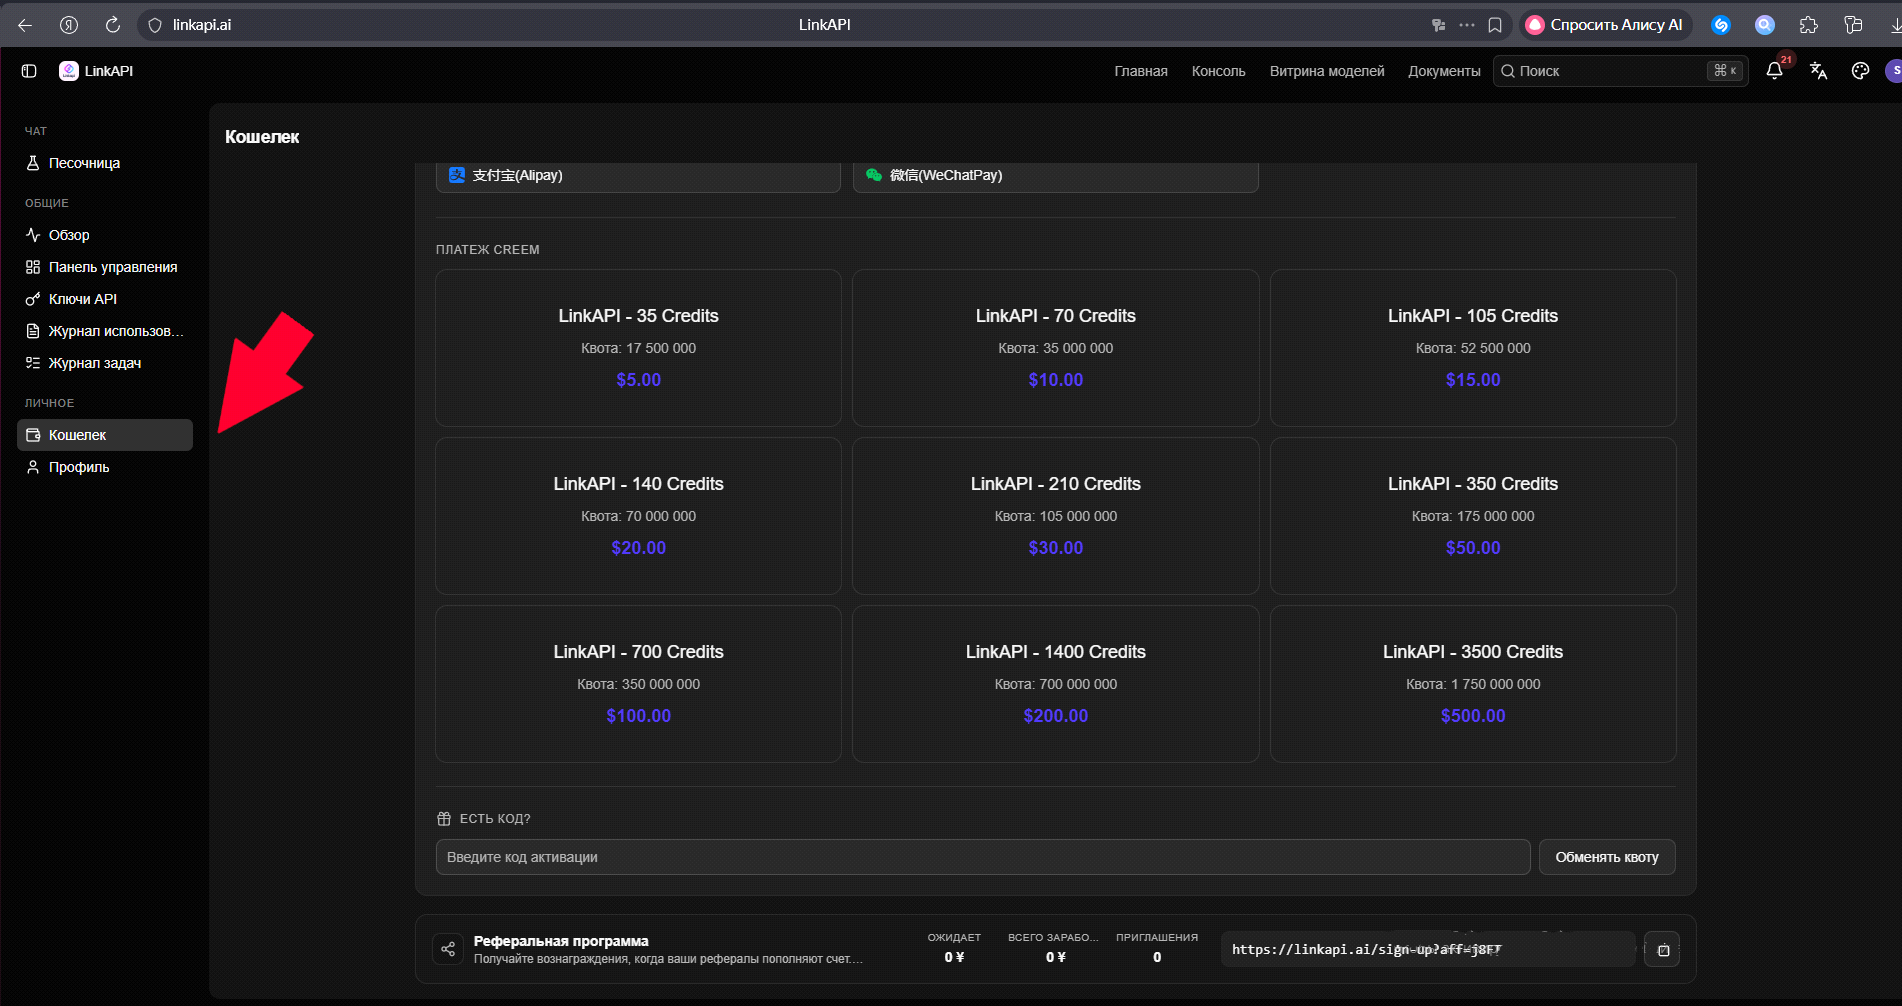Open Главная in the top navigation

coord(1141,71)
